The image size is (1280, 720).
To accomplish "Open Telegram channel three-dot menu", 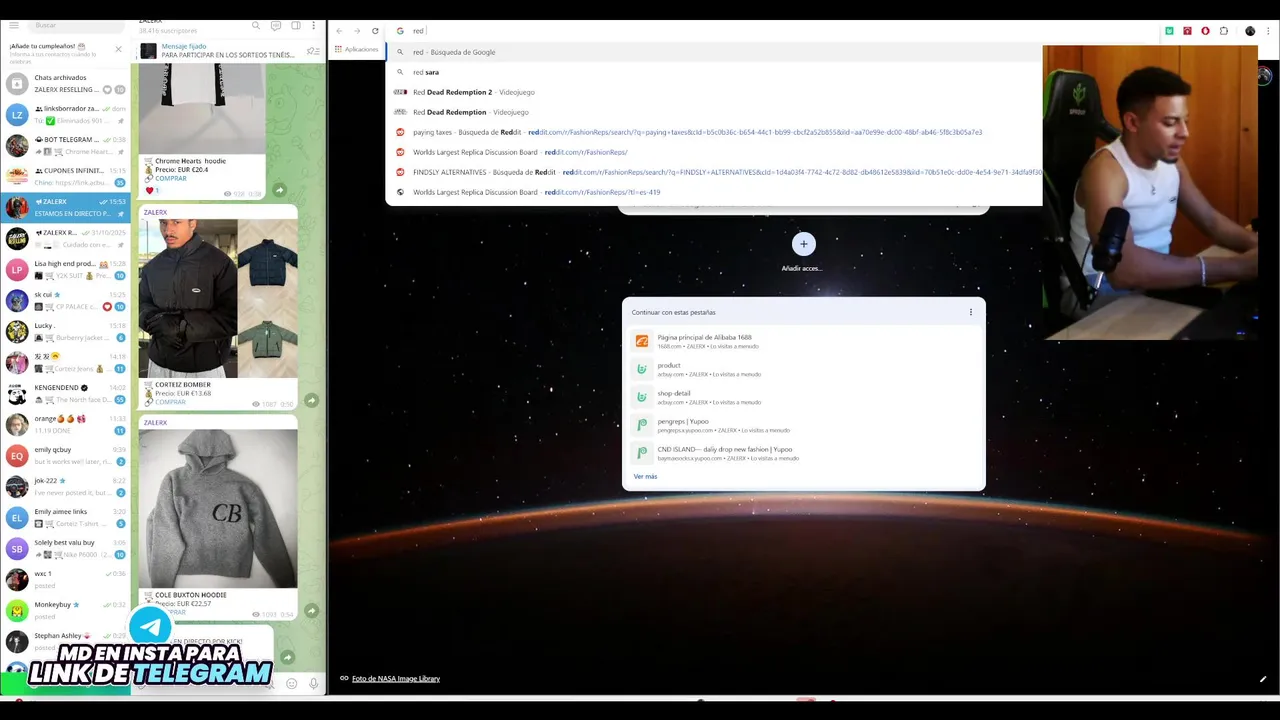I will coord(314,25).
